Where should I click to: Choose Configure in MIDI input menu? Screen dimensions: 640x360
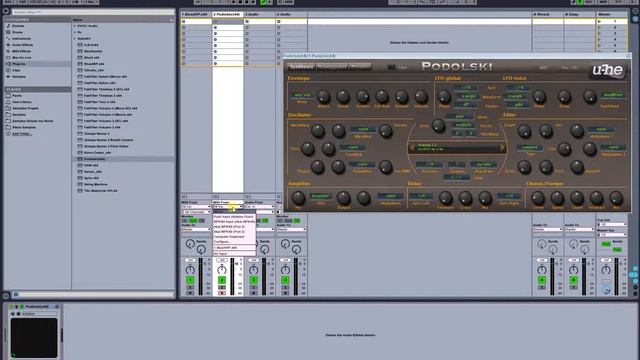[222, 242]
